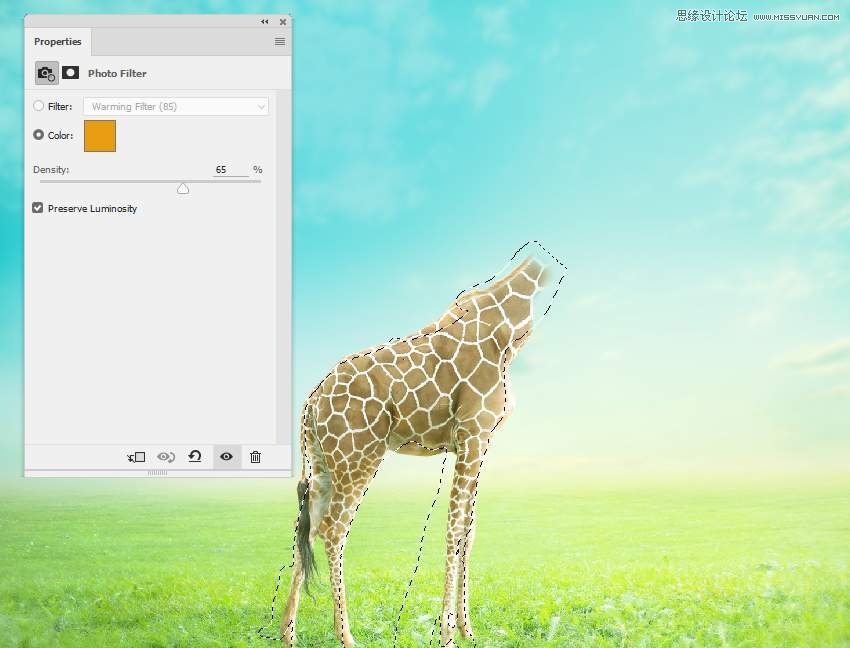
Task: Close the Properties panel
Action: [x=283, y=21]
